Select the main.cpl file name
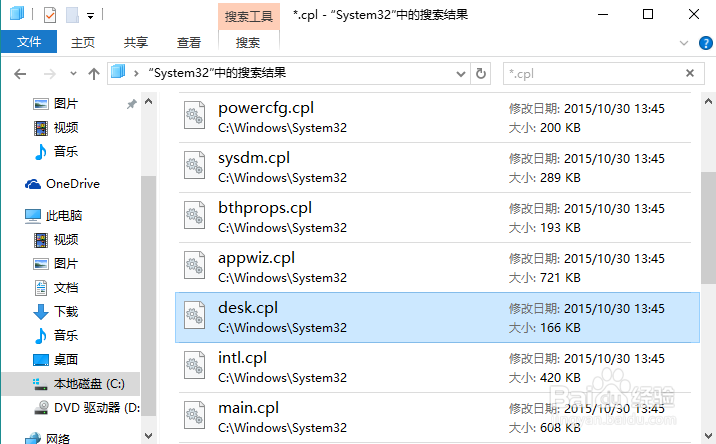Image resolution: width=716 pixels, height=444 pixels. [248, 408]
